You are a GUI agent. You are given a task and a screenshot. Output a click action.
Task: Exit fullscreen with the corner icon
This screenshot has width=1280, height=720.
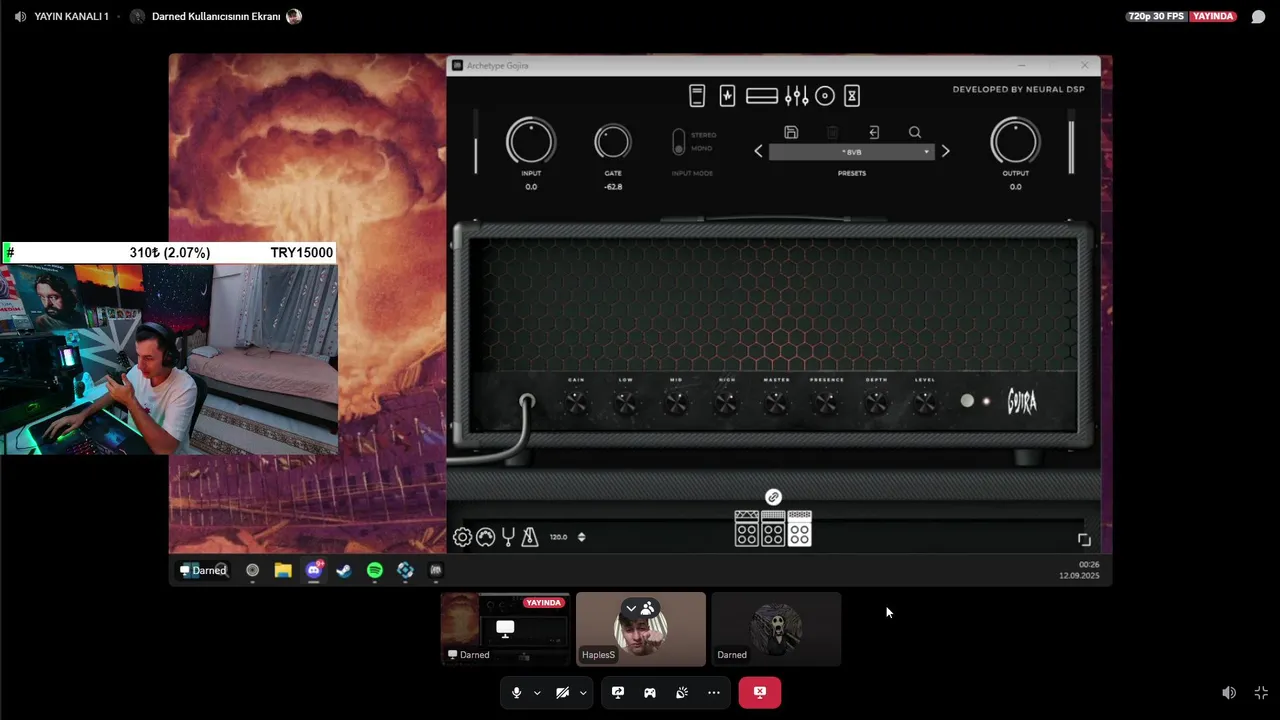pyautogui.click(x=1261, y=692)
